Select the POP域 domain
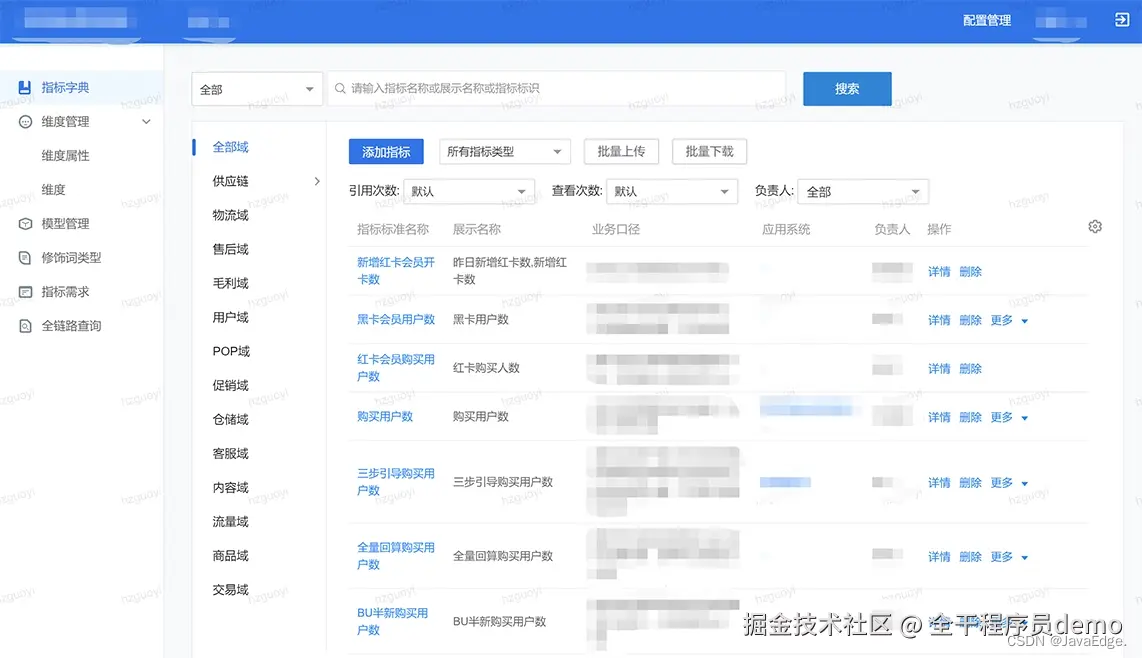1142x658 pixels. [231, 351]
